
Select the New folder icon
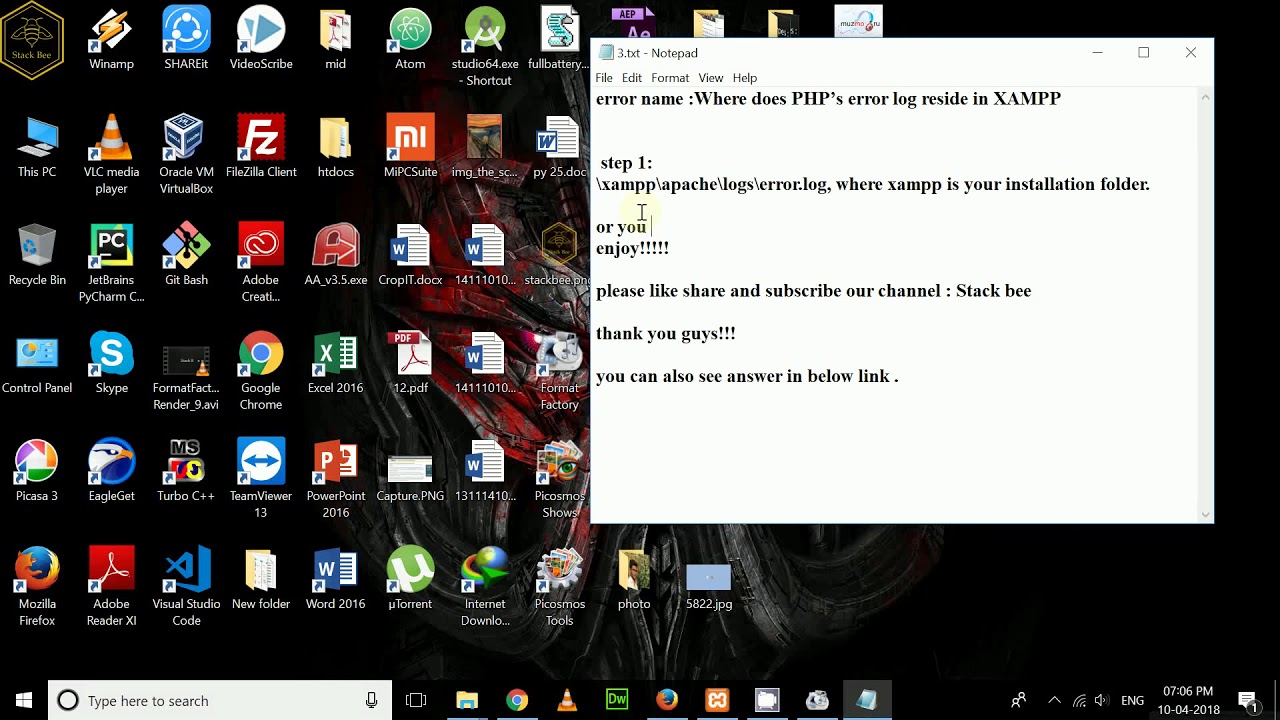click(x=261, y=579)
